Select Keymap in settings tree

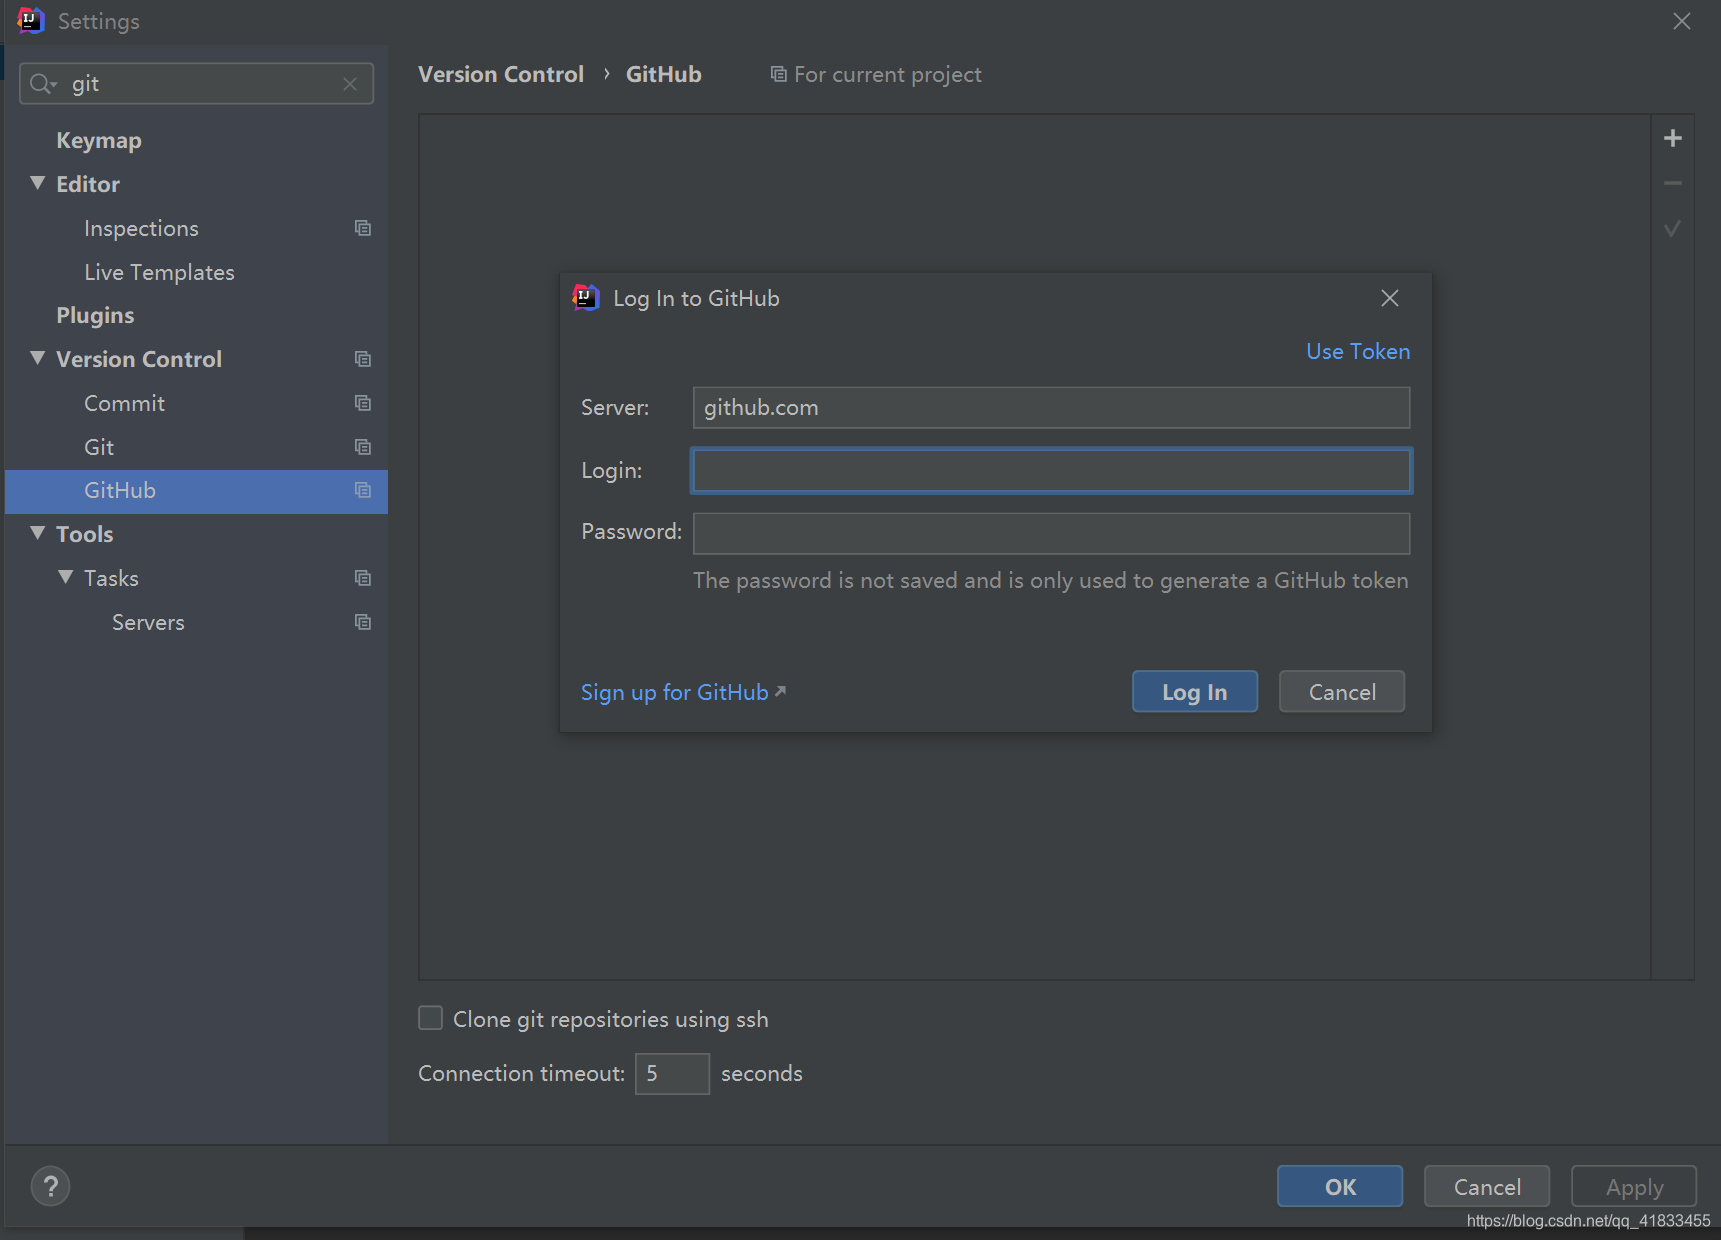pos(99,141)
